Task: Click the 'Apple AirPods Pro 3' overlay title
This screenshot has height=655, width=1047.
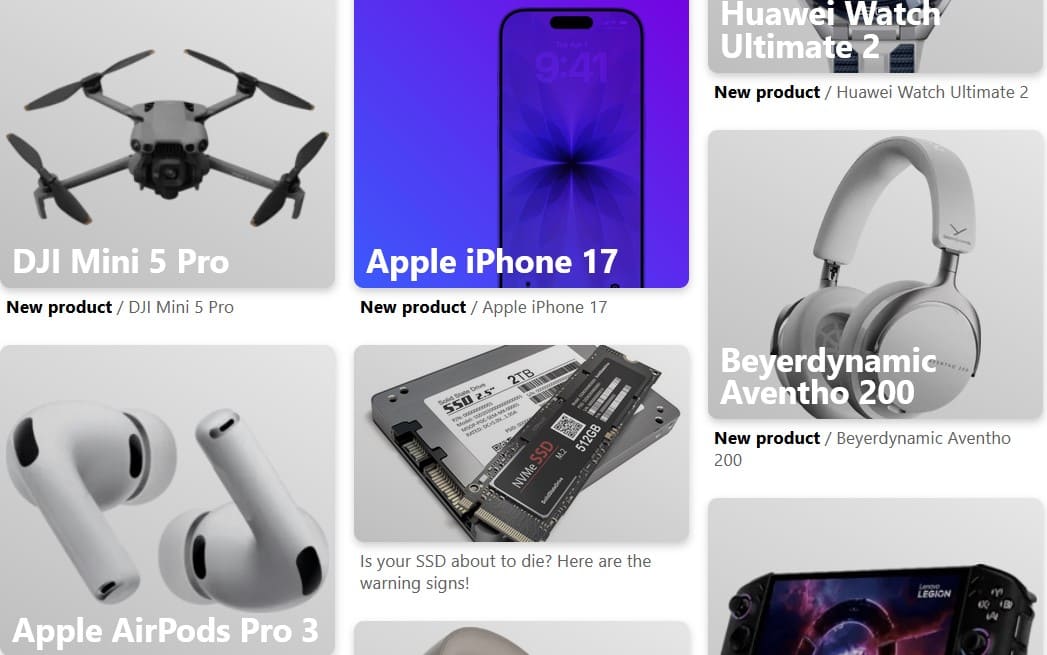Action: pos(166,631)
